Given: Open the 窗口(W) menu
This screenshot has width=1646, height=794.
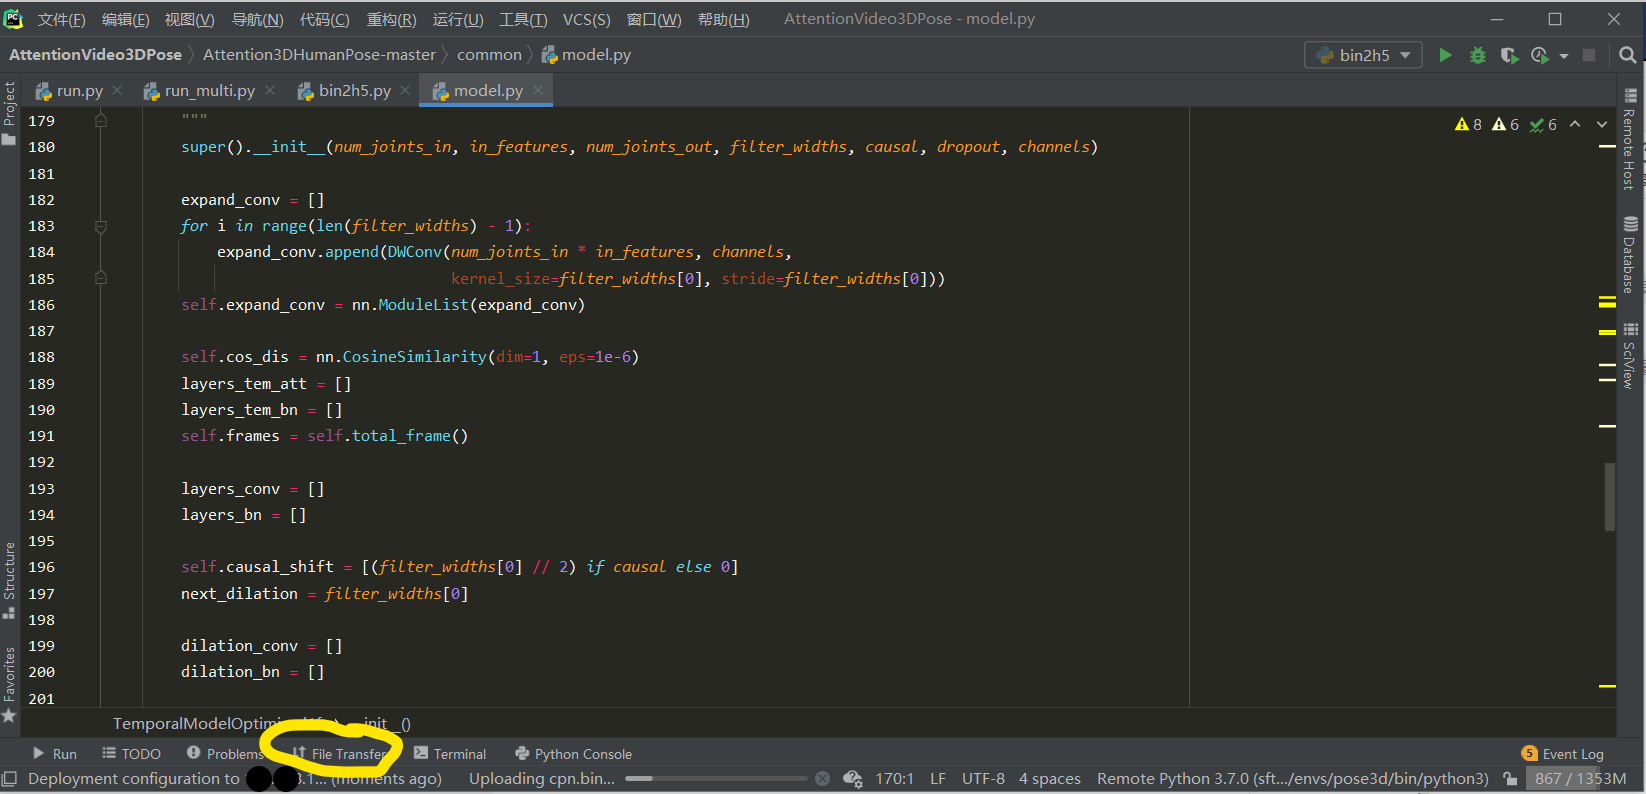Looking at the screenshot, I should tap(653, 19).
